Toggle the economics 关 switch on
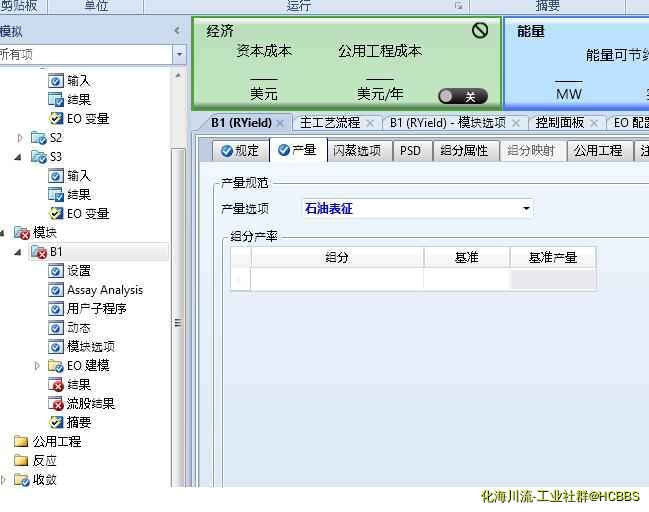649x512 pixels. (x=462, y=96)
